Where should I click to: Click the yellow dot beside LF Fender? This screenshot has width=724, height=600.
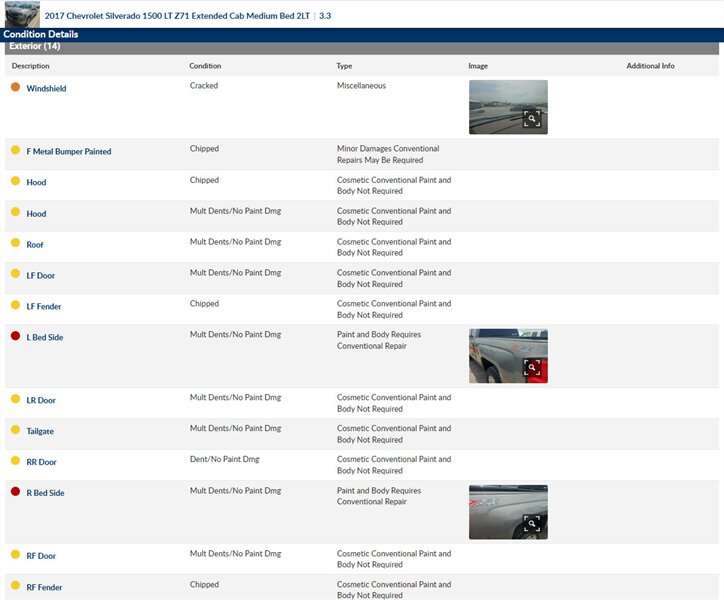[x=15, y=305]
